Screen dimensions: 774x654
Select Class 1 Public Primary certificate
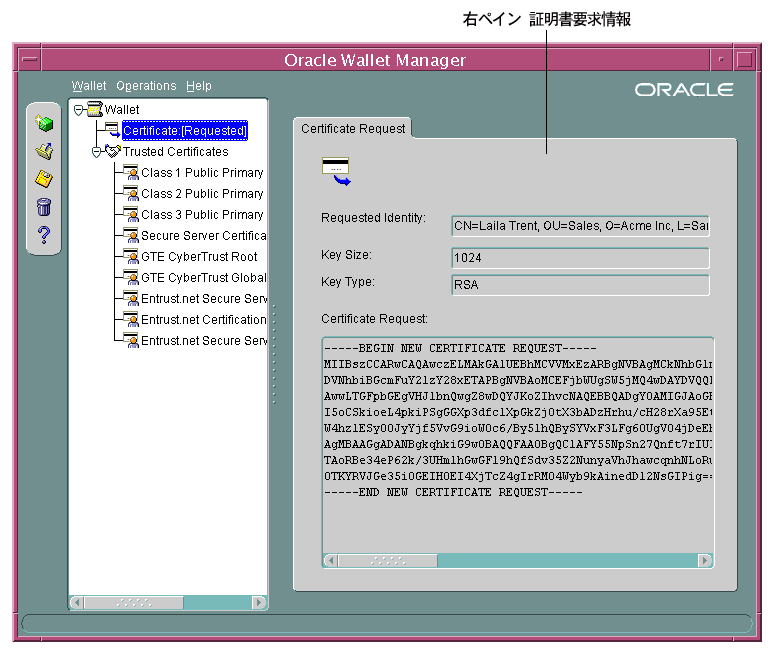(x=202, y=172)
